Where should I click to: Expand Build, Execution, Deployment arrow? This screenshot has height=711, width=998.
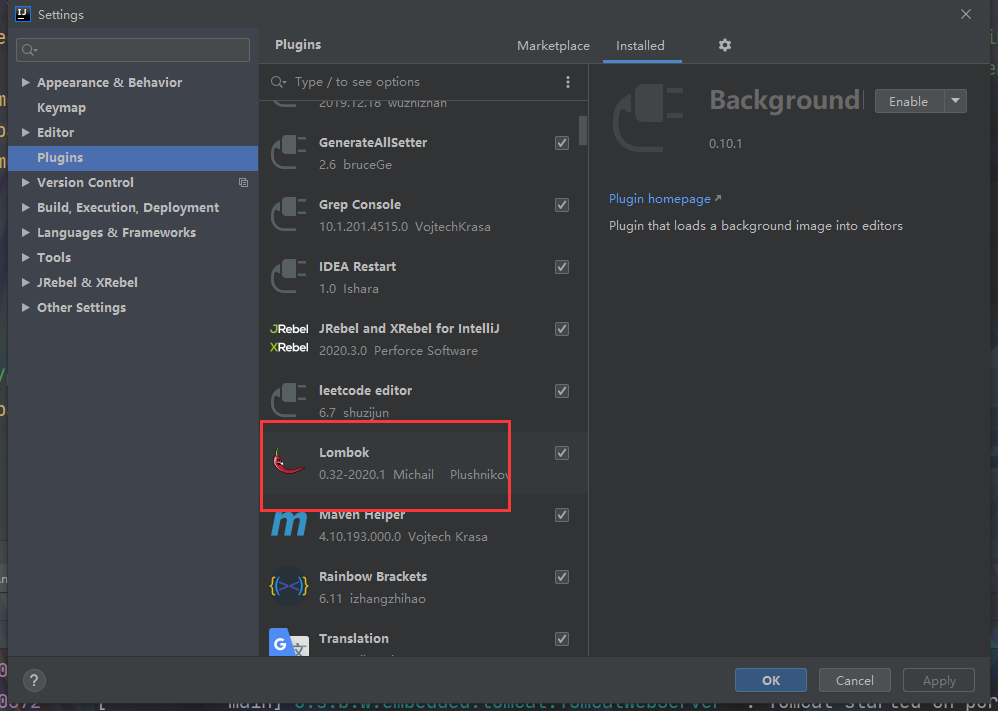click(25, 208)
